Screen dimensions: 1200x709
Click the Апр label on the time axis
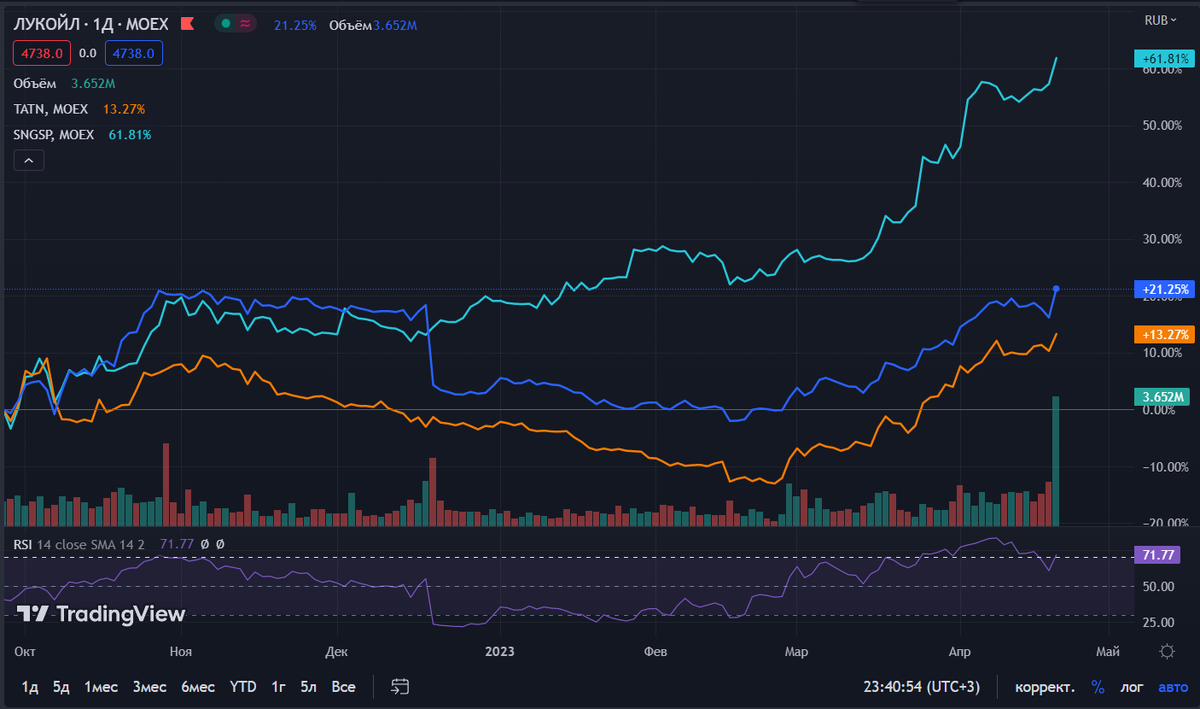[960, 652]
